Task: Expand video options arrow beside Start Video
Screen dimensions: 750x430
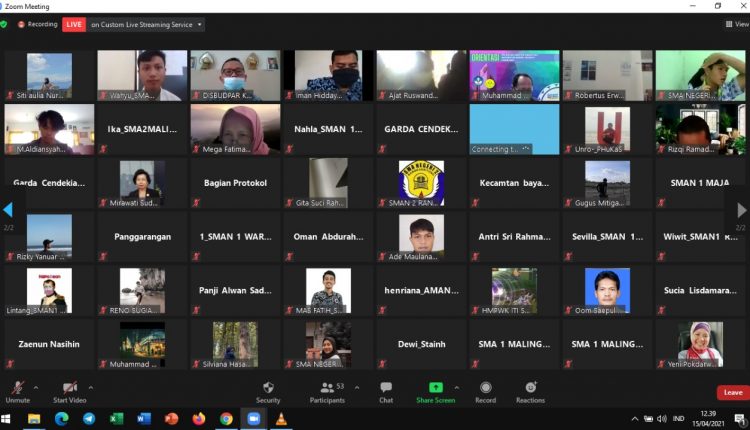Action: [90, 387]
